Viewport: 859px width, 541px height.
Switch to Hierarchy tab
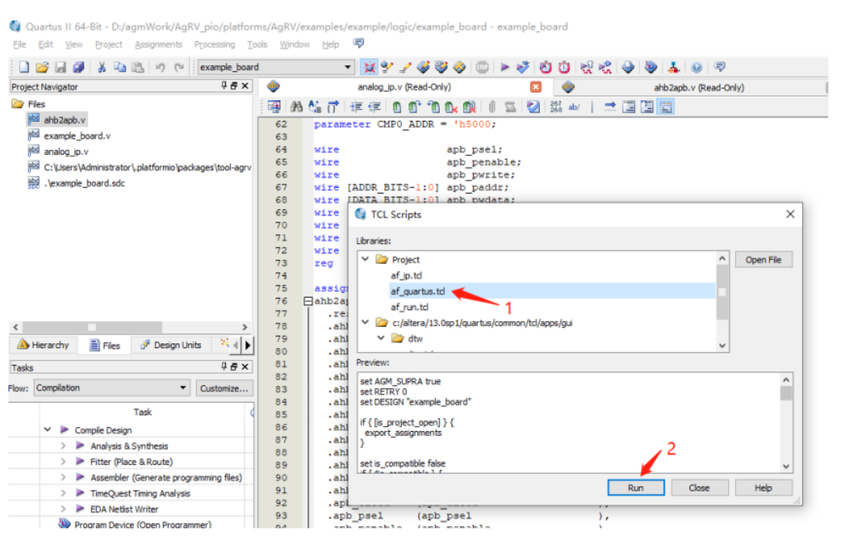43,345
